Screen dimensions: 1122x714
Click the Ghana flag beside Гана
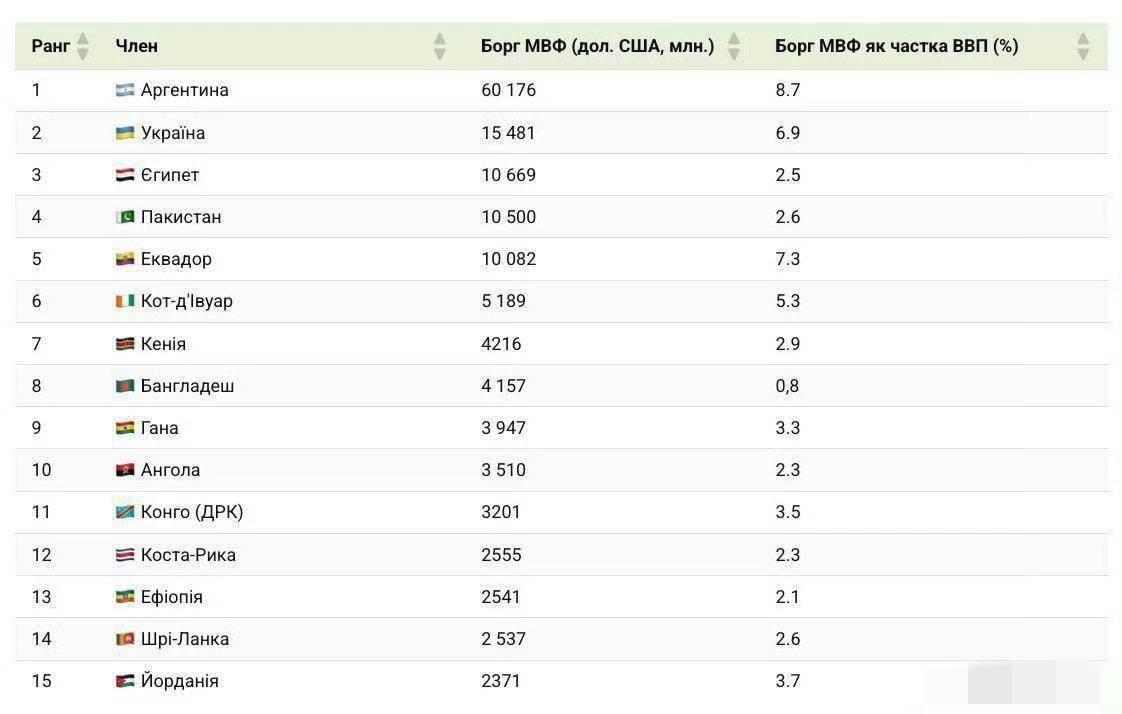coord(125,428)
